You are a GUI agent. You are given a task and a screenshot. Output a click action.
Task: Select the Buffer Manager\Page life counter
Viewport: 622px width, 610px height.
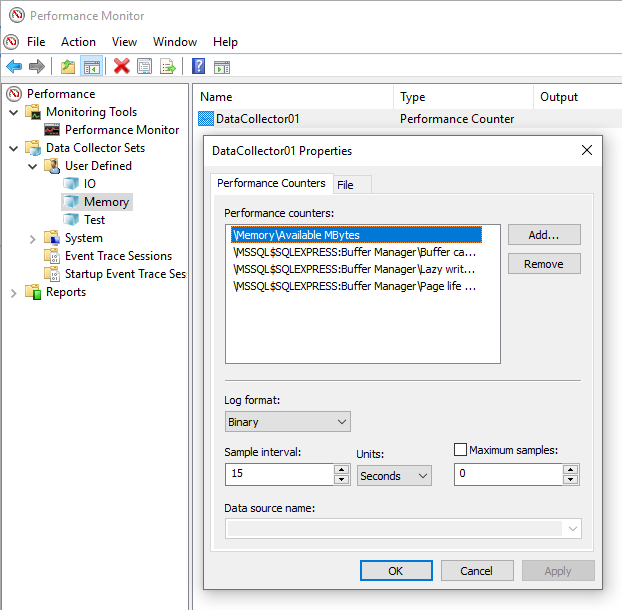tap(356, 286)
